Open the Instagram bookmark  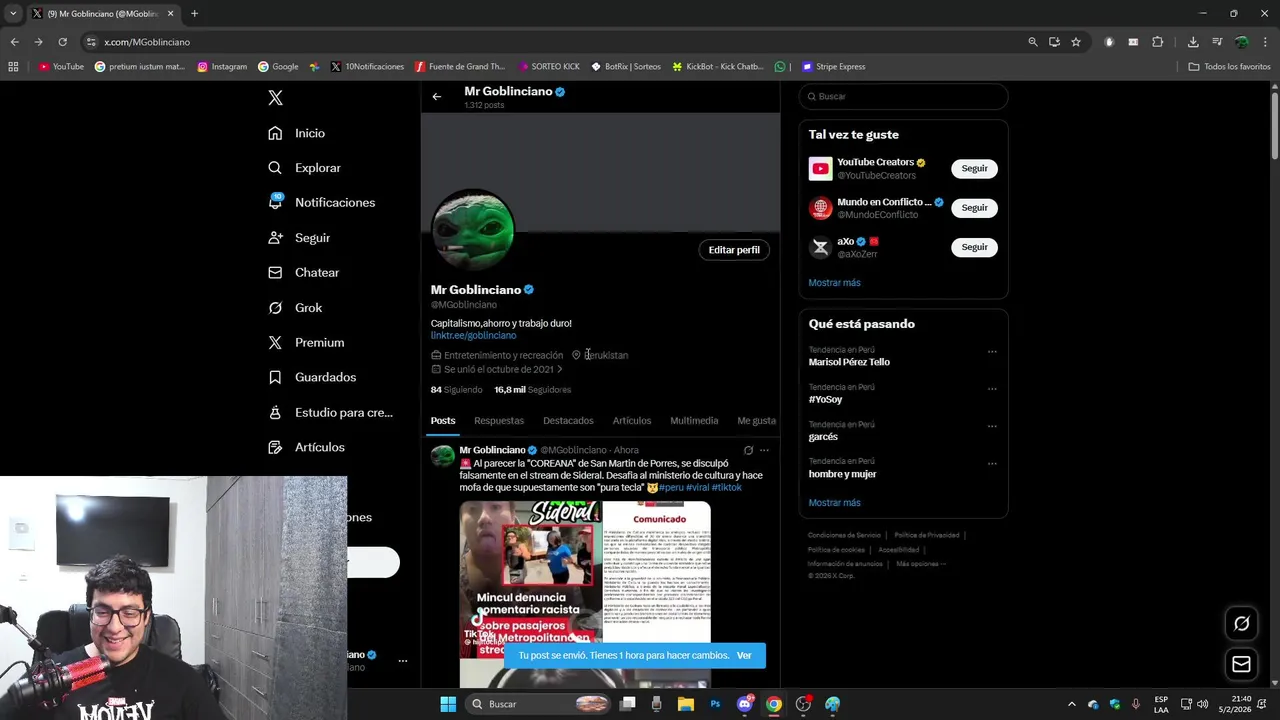pyautogui.click(x=222, y=67)
